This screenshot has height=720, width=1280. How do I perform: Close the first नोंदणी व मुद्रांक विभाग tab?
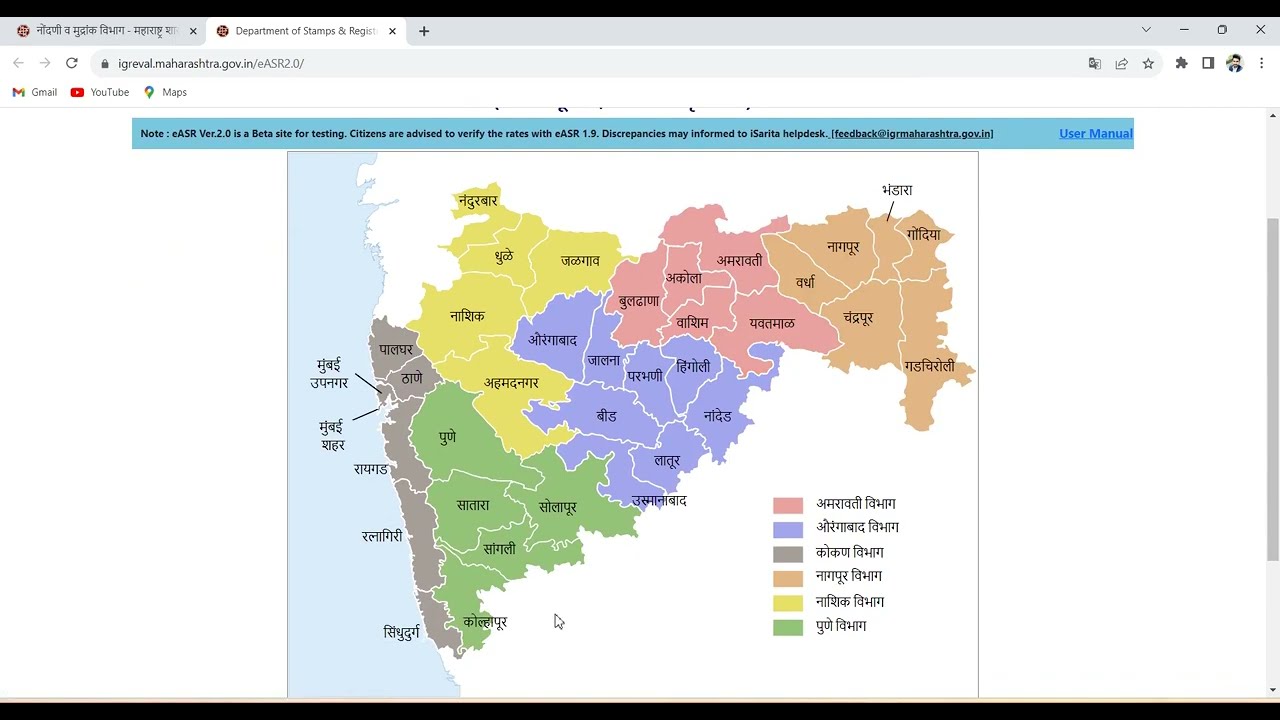tap(193, 31)
